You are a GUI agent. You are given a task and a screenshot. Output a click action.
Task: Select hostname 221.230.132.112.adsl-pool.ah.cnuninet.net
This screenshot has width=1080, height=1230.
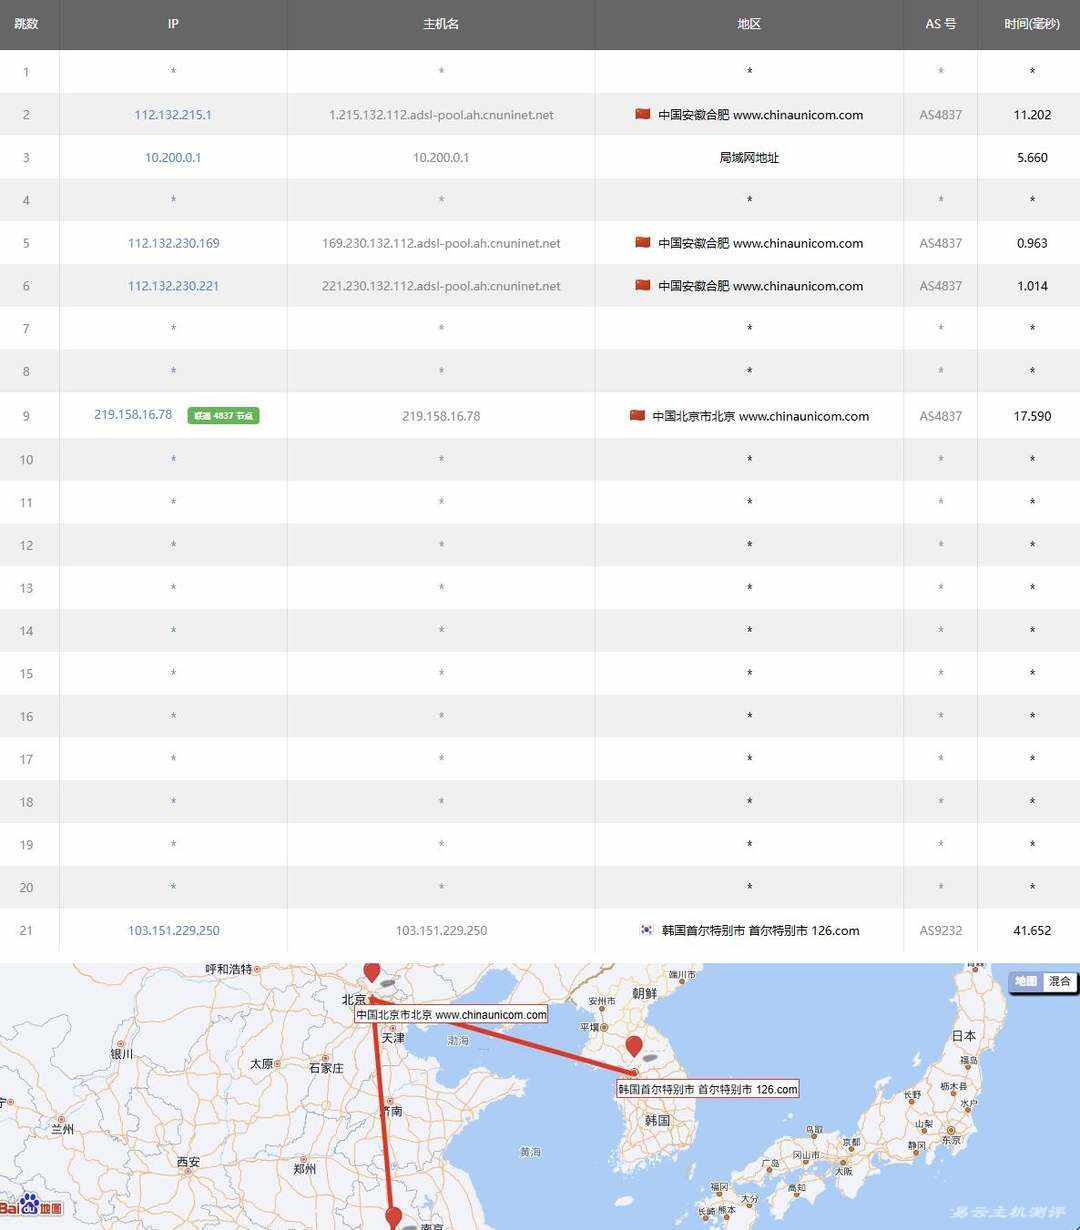441,286
